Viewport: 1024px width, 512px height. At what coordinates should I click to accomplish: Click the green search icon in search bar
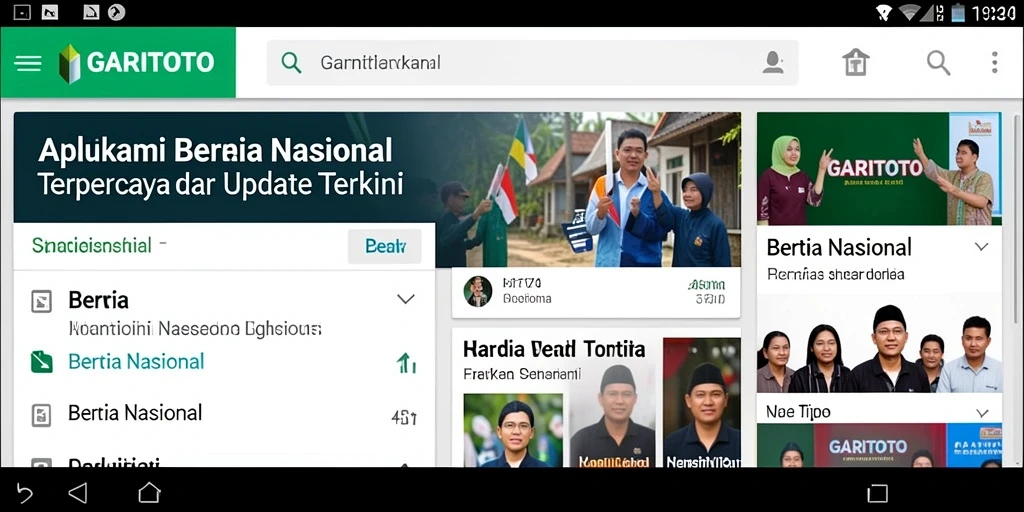[x=291, y=63]
